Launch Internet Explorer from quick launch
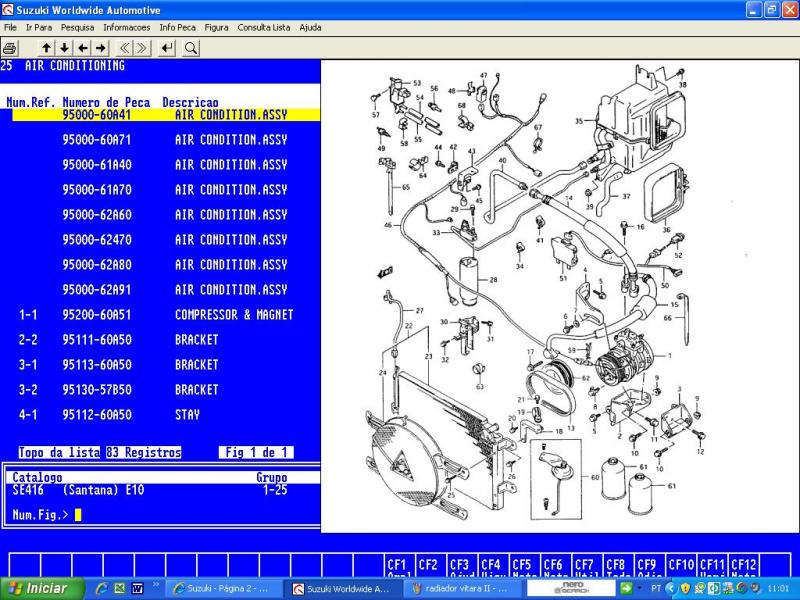Screen dimensions: 800x600 click(x=102, y=589)
